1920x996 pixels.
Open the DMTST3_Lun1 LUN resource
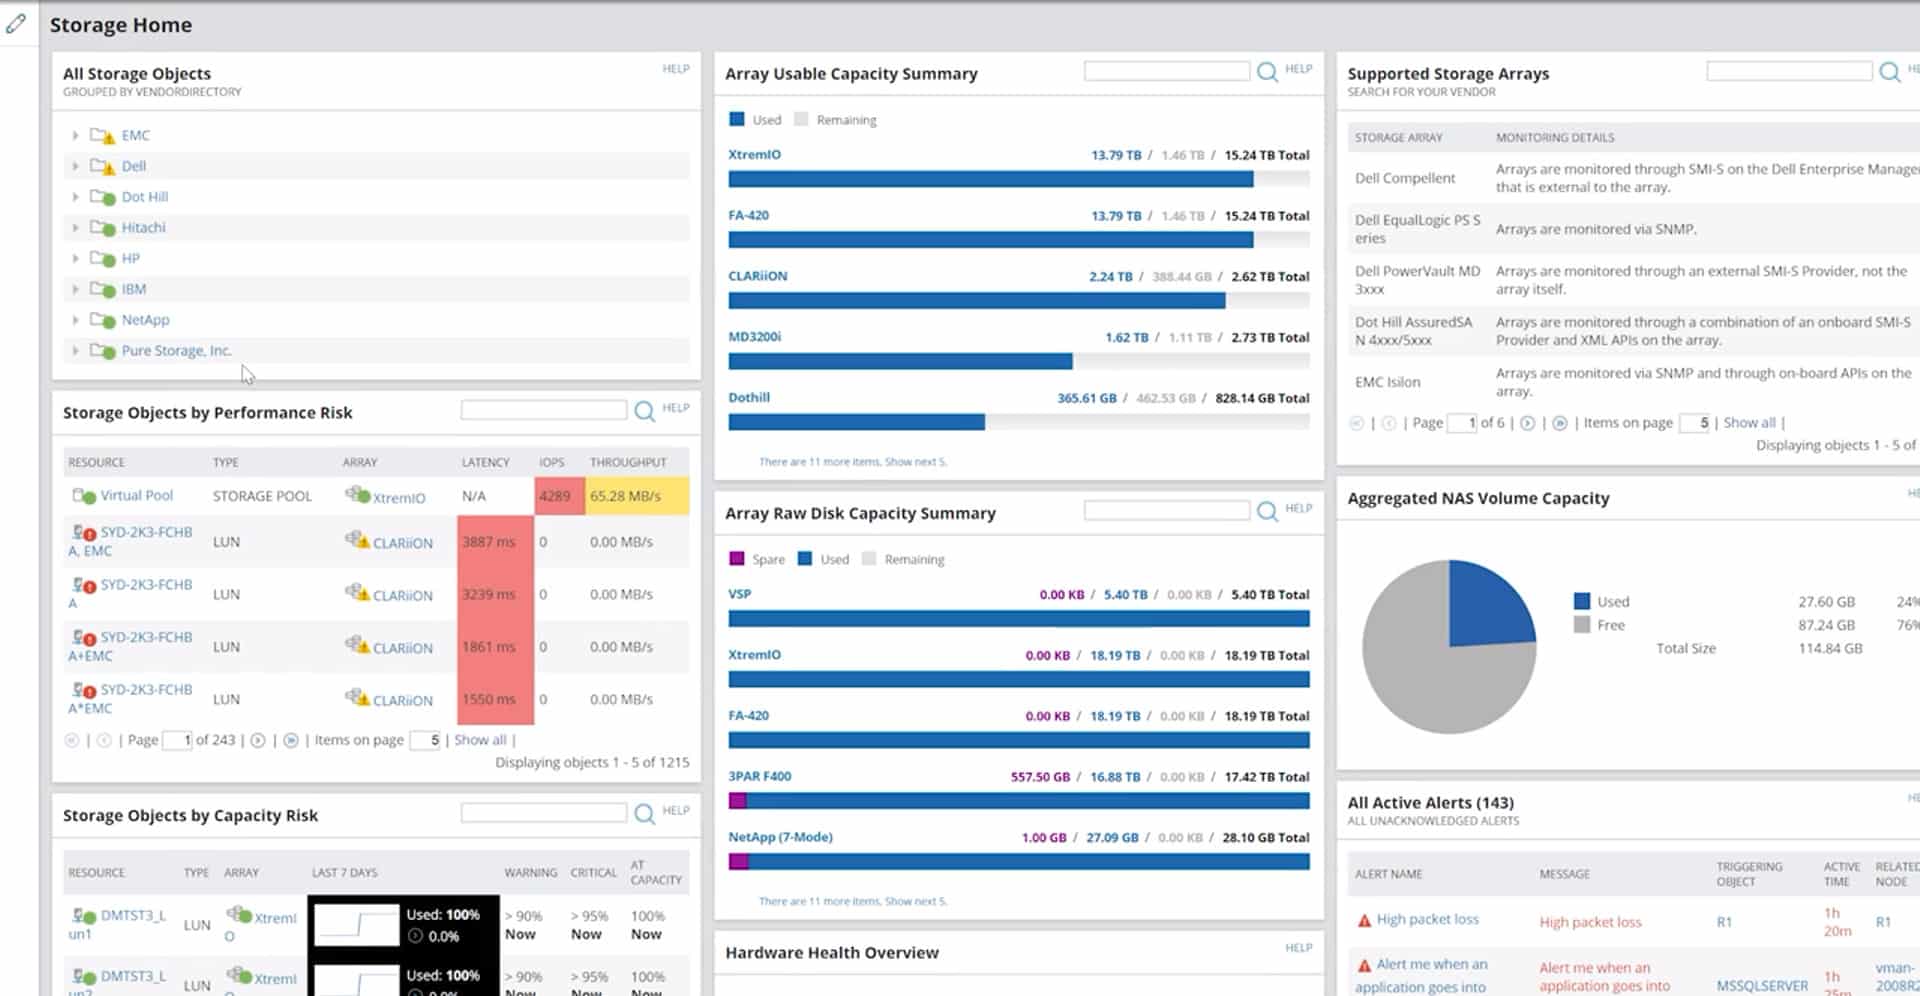pyautogui.click(x=118, y=925)
